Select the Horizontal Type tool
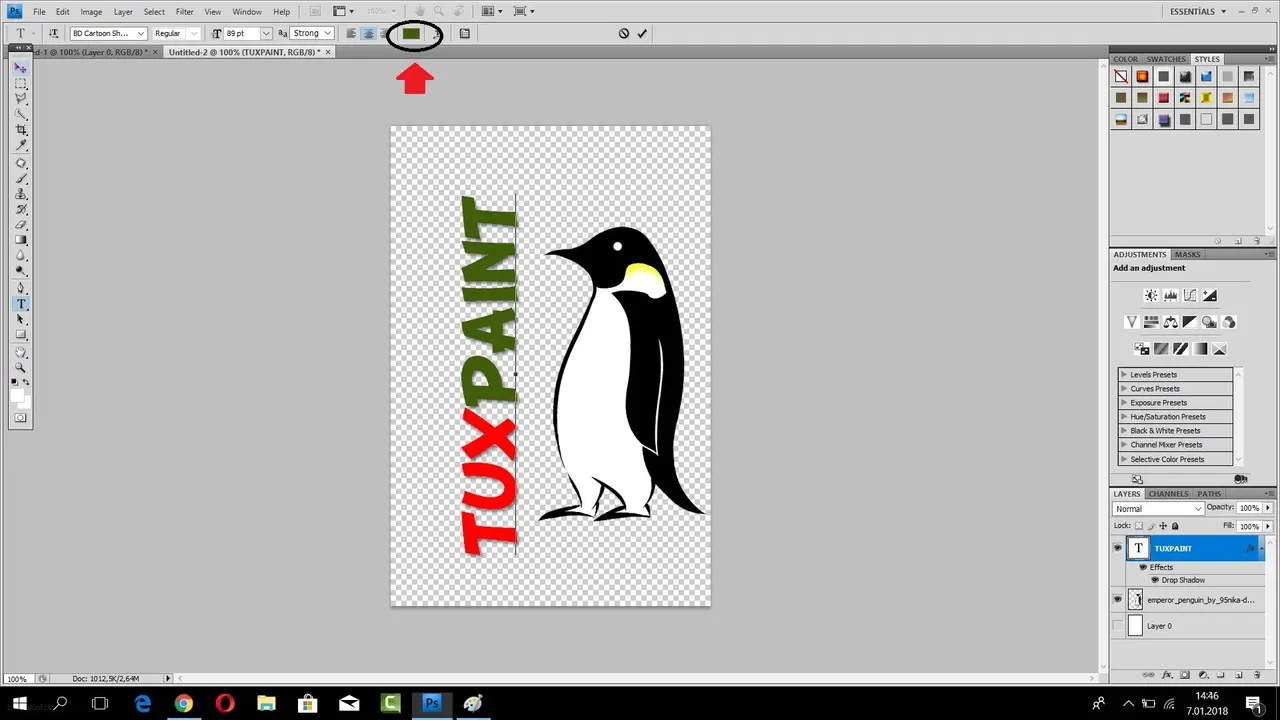 [x=20, y=304]
